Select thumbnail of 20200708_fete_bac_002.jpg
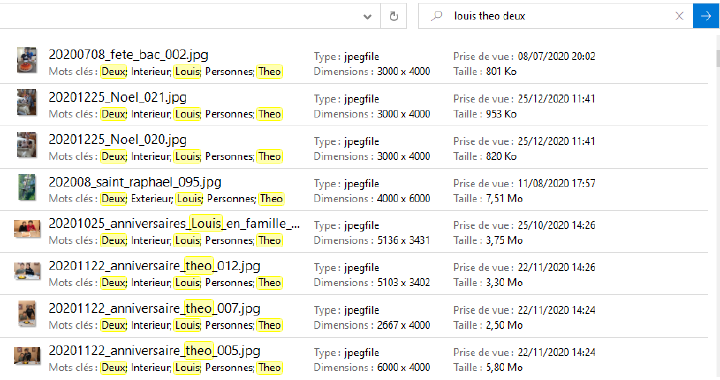Screen dimensions: 720x380 27,60
